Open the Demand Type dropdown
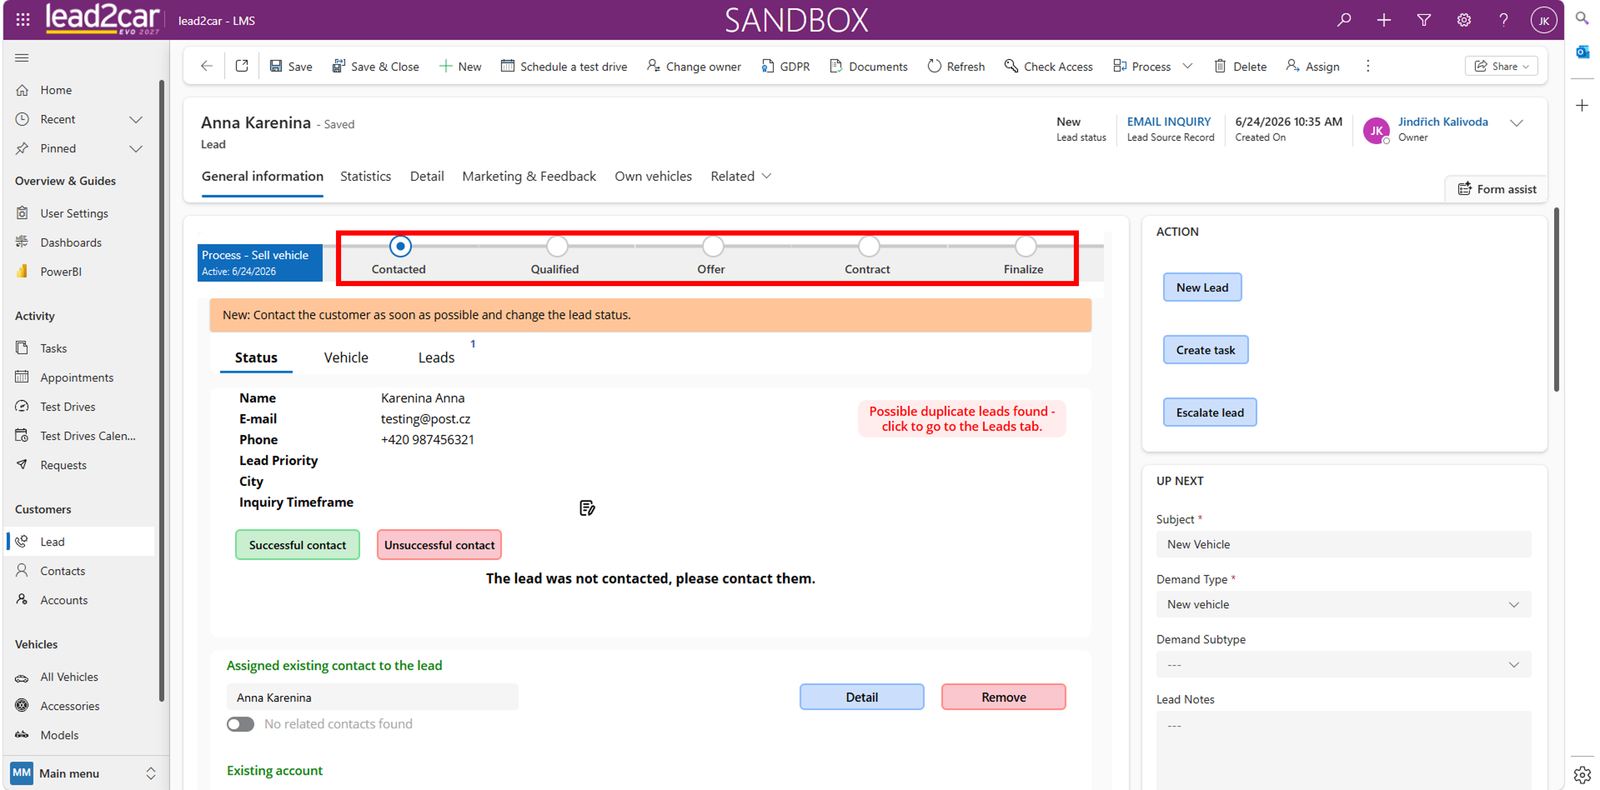 (x=1343, y=604)
